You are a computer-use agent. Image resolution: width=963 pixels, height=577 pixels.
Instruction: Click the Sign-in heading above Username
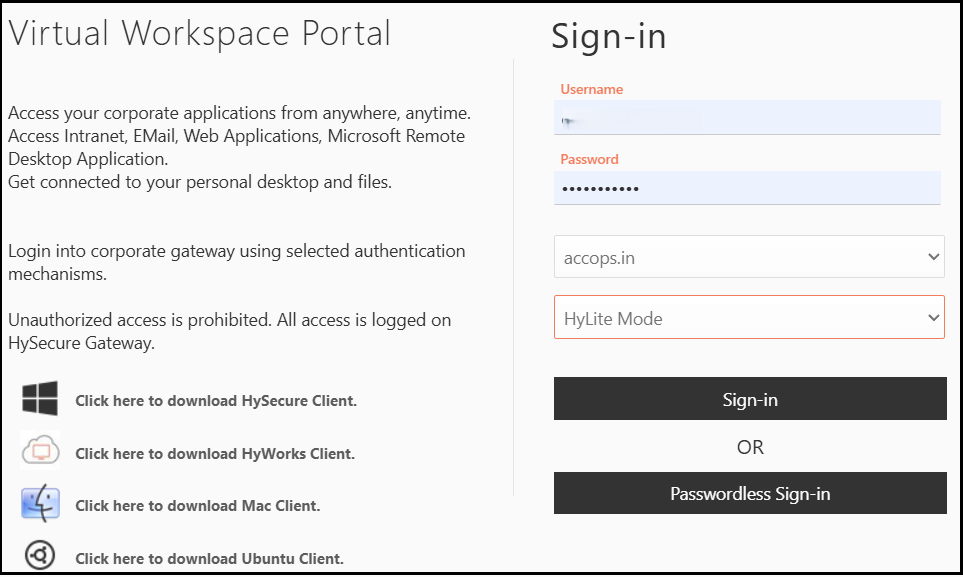click(x=609, y=37)
